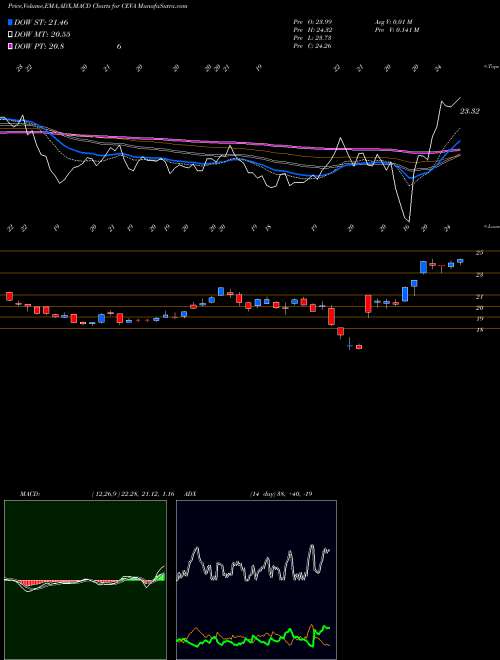Click the 23.32 price label on the EMA chart

(x=469, y=112)
